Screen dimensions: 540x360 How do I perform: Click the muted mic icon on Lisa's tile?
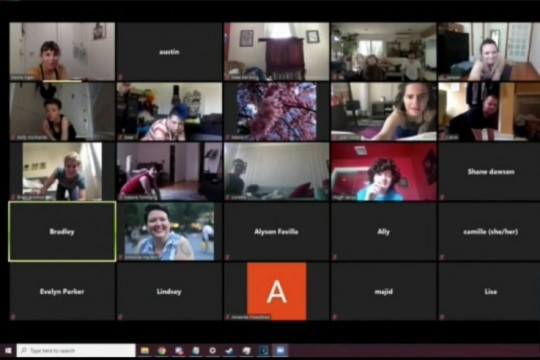pyautogui.click(x=442, y=317)
